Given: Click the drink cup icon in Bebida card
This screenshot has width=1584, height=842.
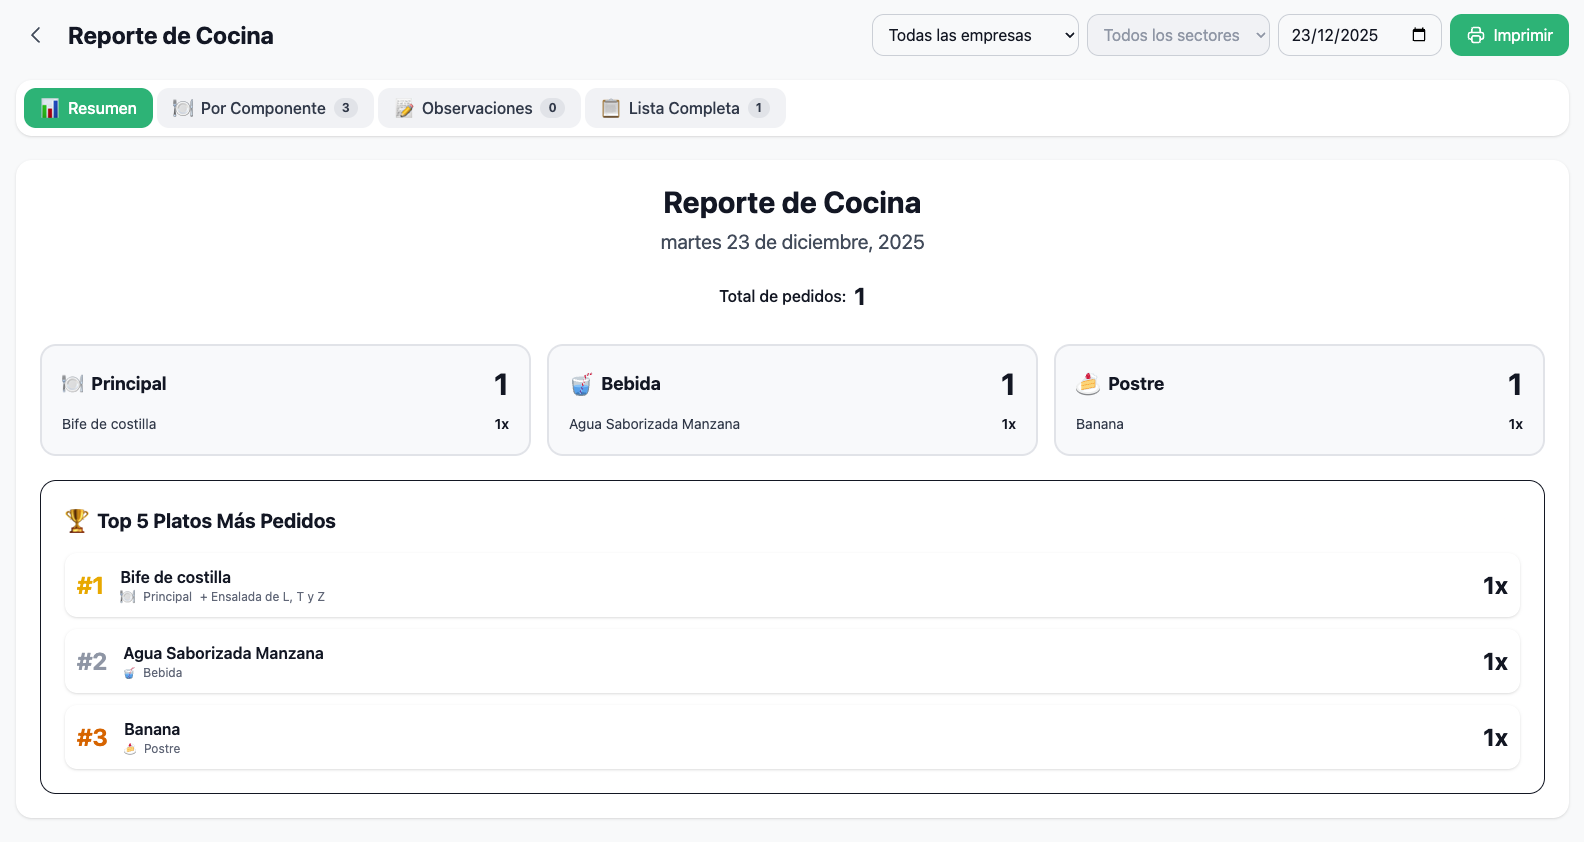Looking at the screenshot, I should coord(581,384).
